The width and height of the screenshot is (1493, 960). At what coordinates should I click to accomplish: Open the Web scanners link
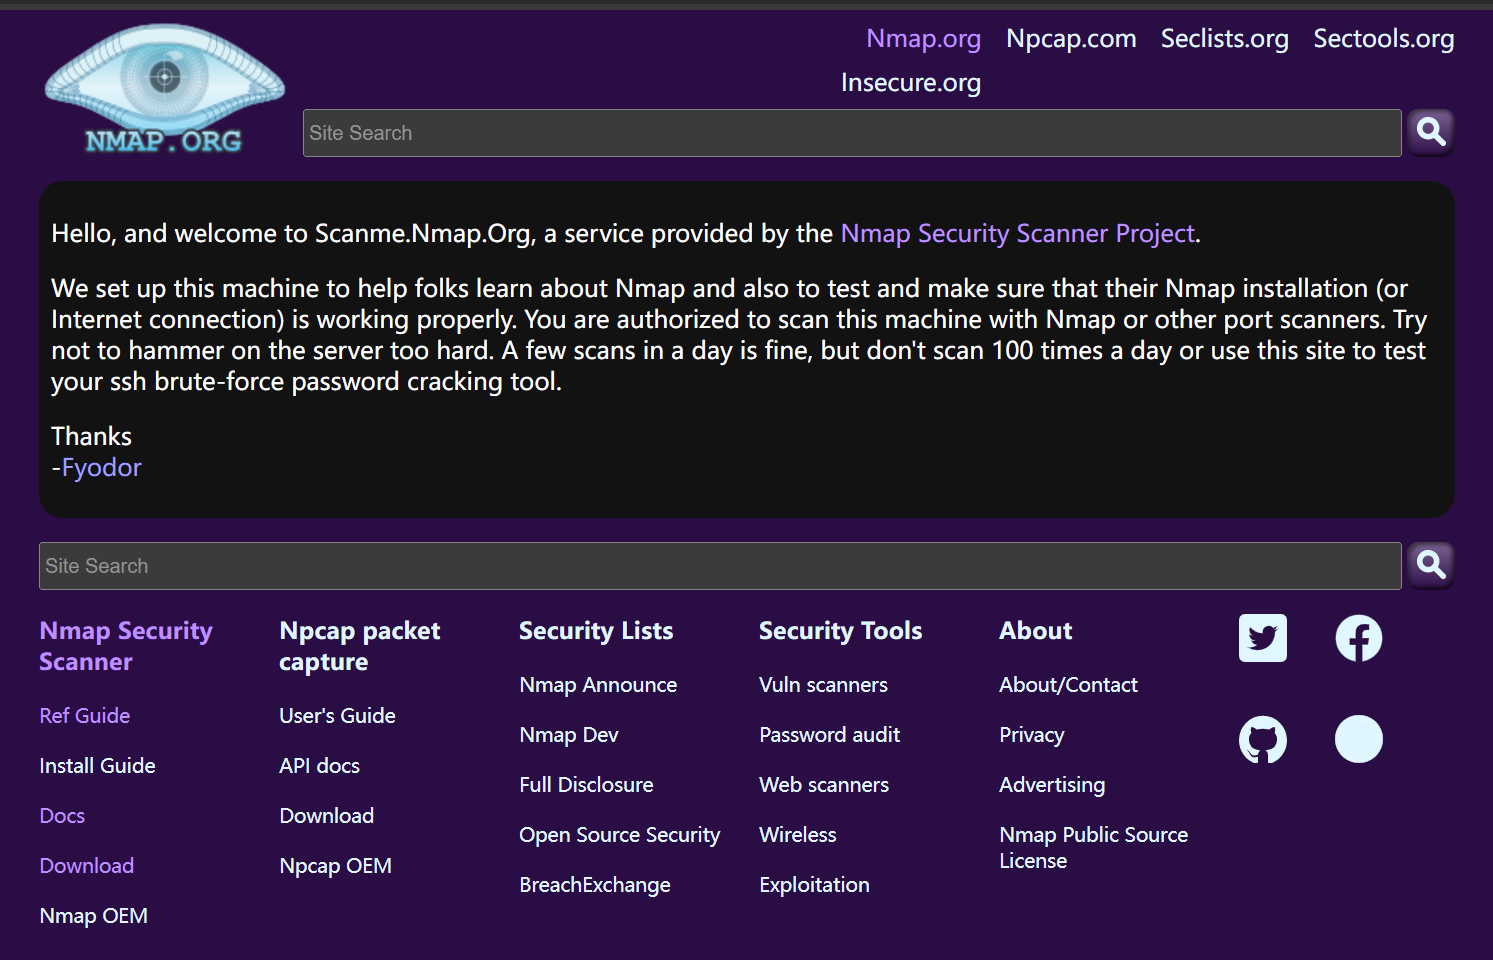point(824,785)
